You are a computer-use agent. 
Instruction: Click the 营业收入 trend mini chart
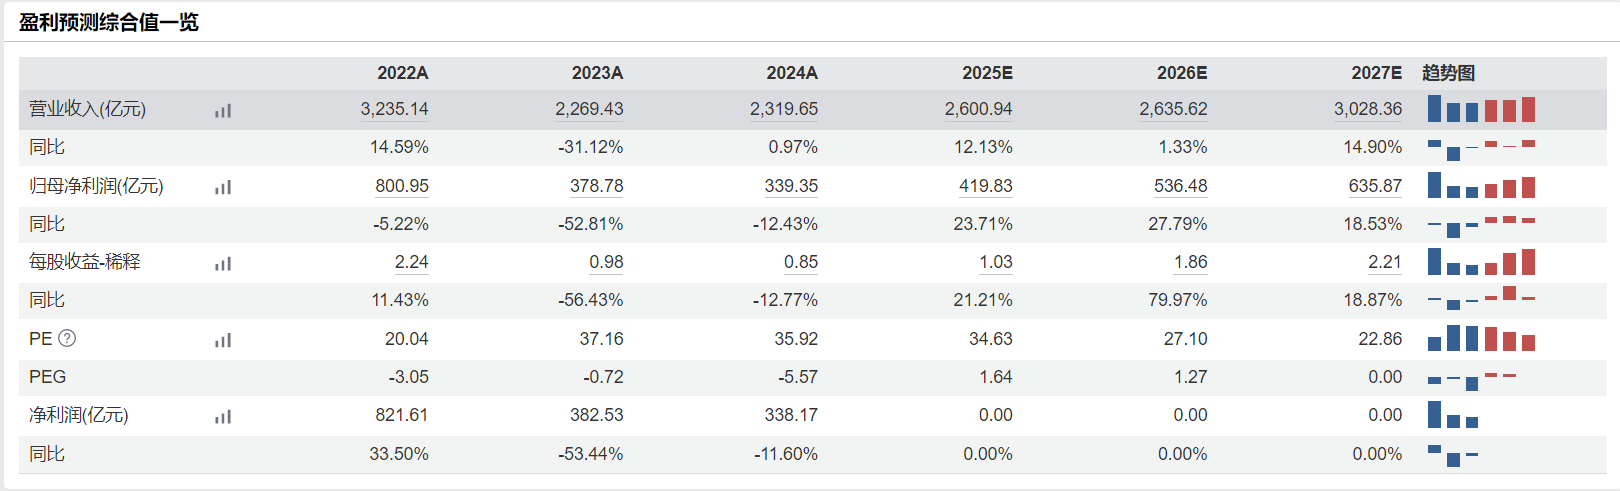coord(1481,109)
